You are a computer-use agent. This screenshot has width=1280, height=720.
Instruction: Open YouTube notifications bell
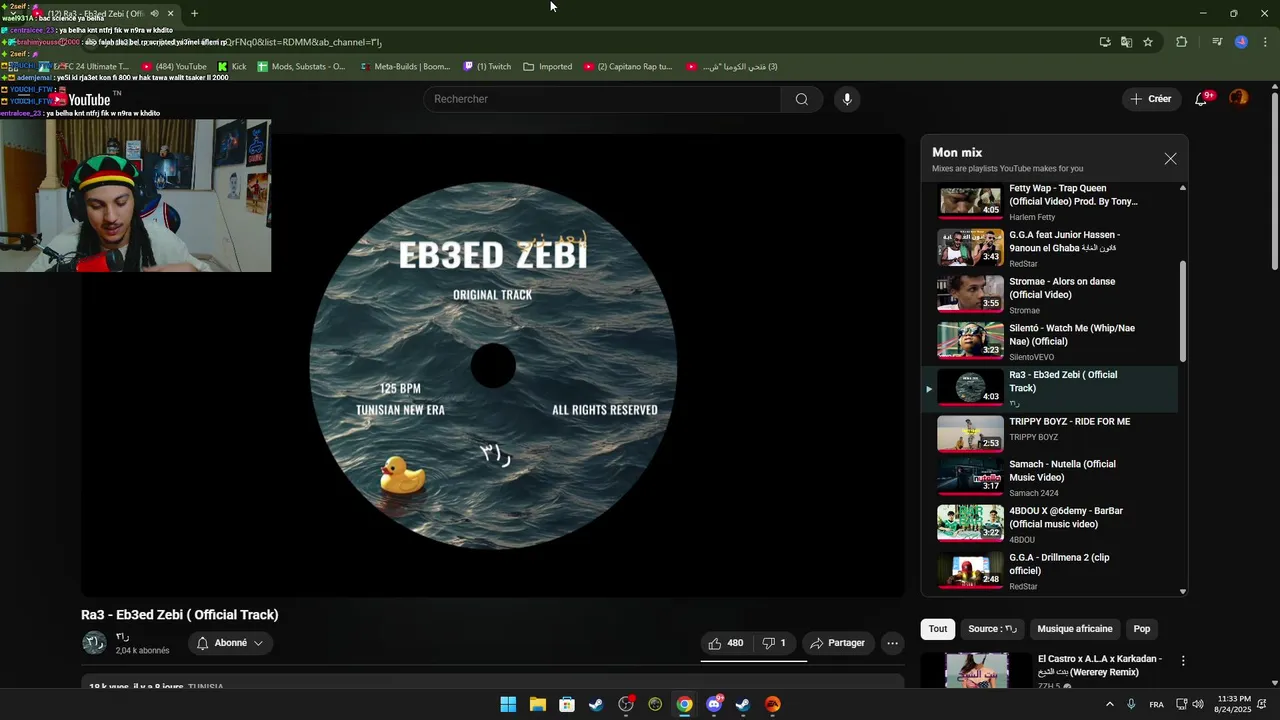[1201, 99]
